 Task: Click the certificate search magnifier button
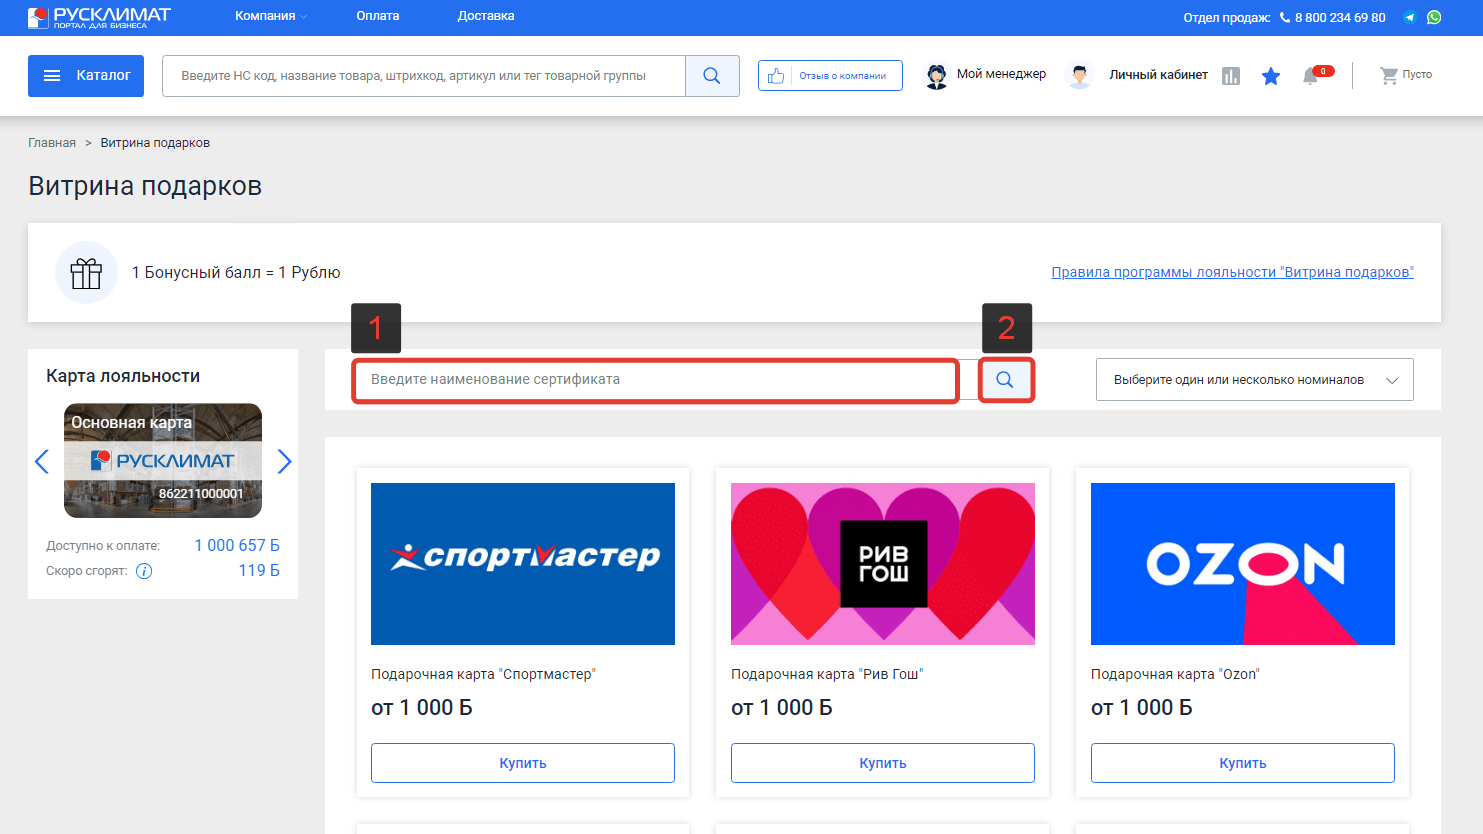(x=1005, y=380)
